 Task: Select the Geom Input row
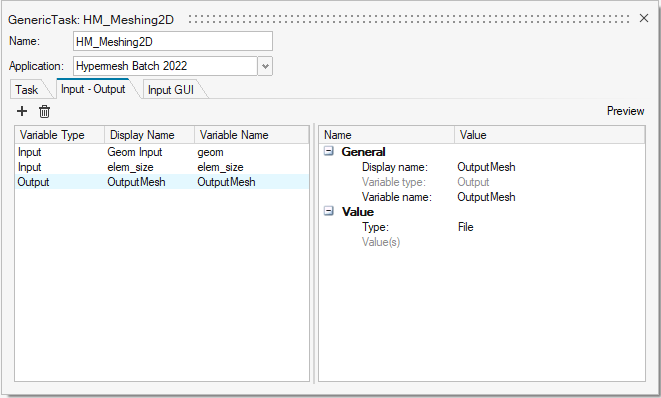(x=162, y=152)
